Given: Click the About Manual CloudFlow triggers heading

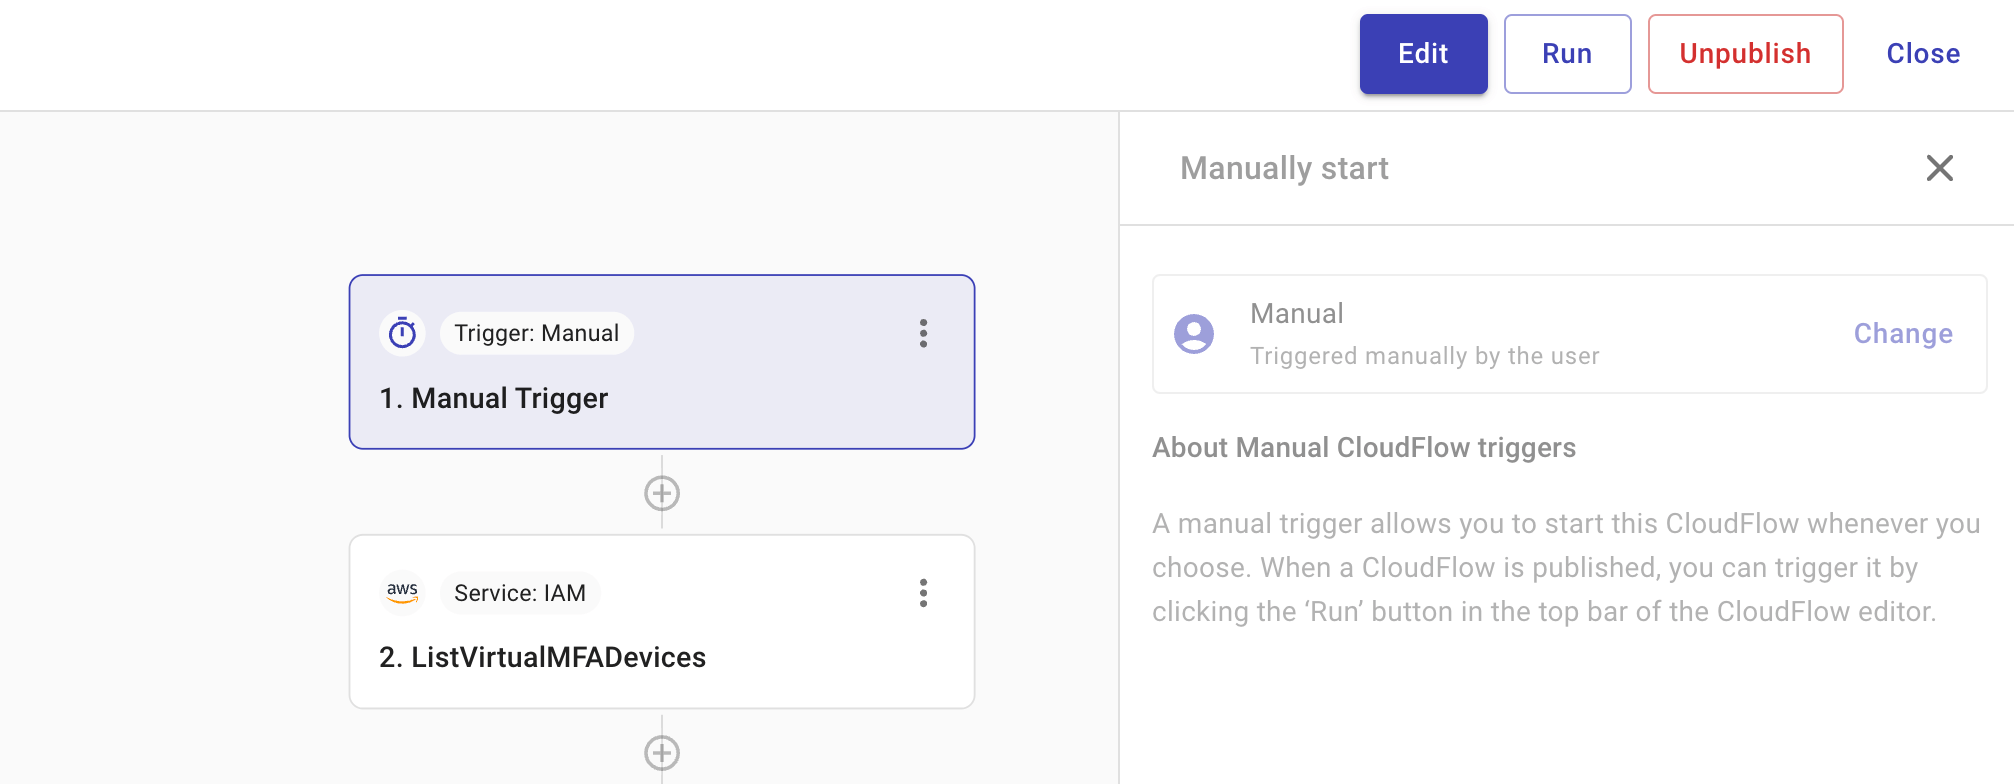Looking at the screenshot, I should (1364, 447).
